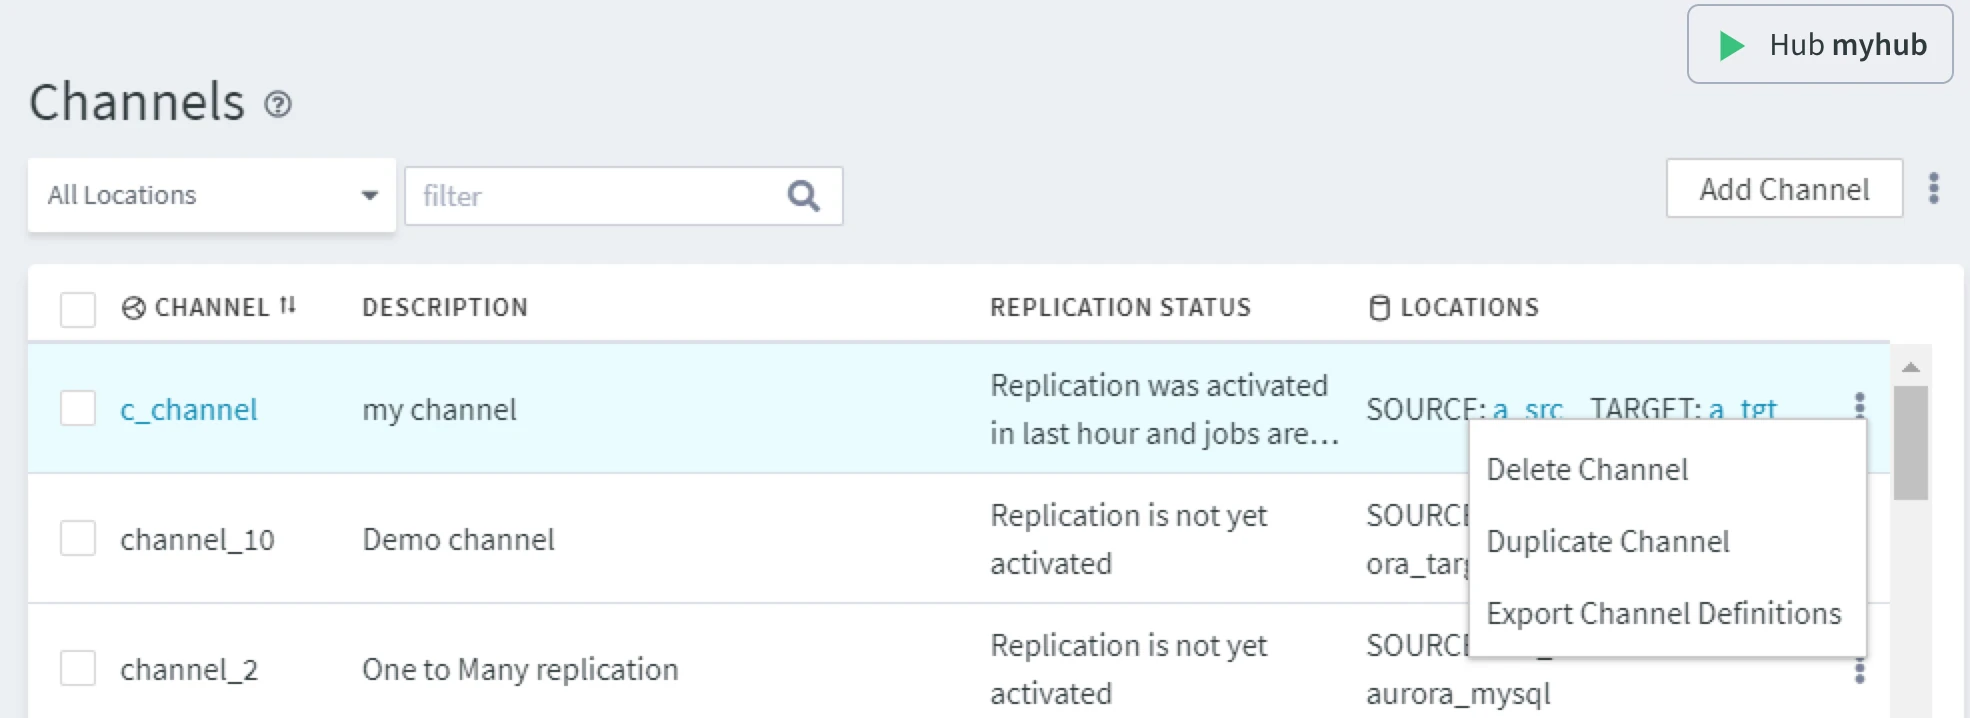Screen dimensions: 1970x718
Task: Click the search magnifier icon in filter
Action: pyautogui.click(x=803, y=196)
